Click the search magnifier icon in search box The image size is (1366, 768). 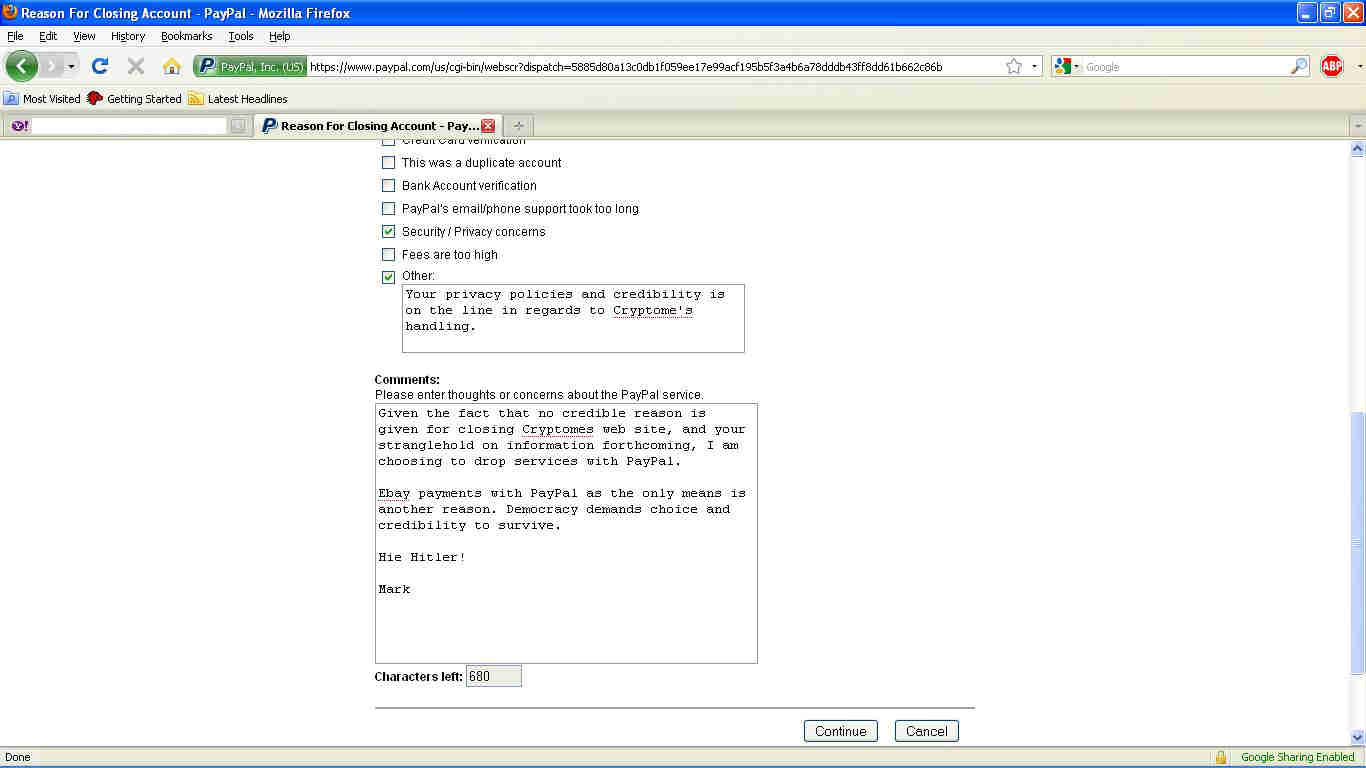(x=1299, y=67)
